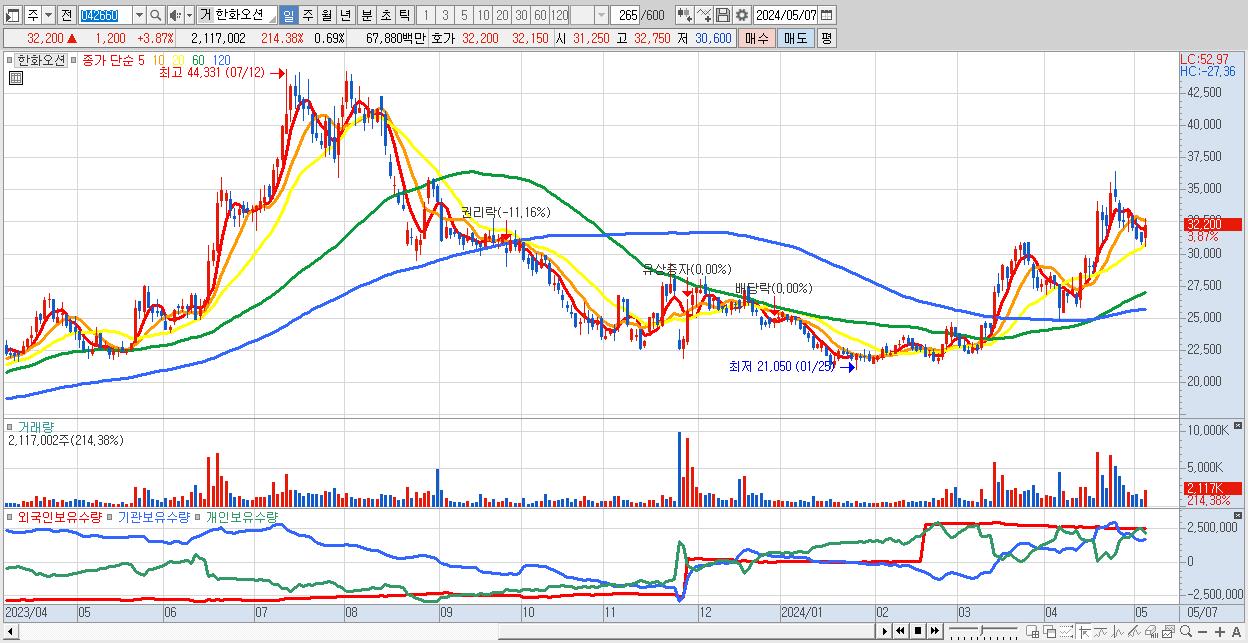Click the overlapping windows icon
1248x643 pixels.
click(x=1049, y=632)
